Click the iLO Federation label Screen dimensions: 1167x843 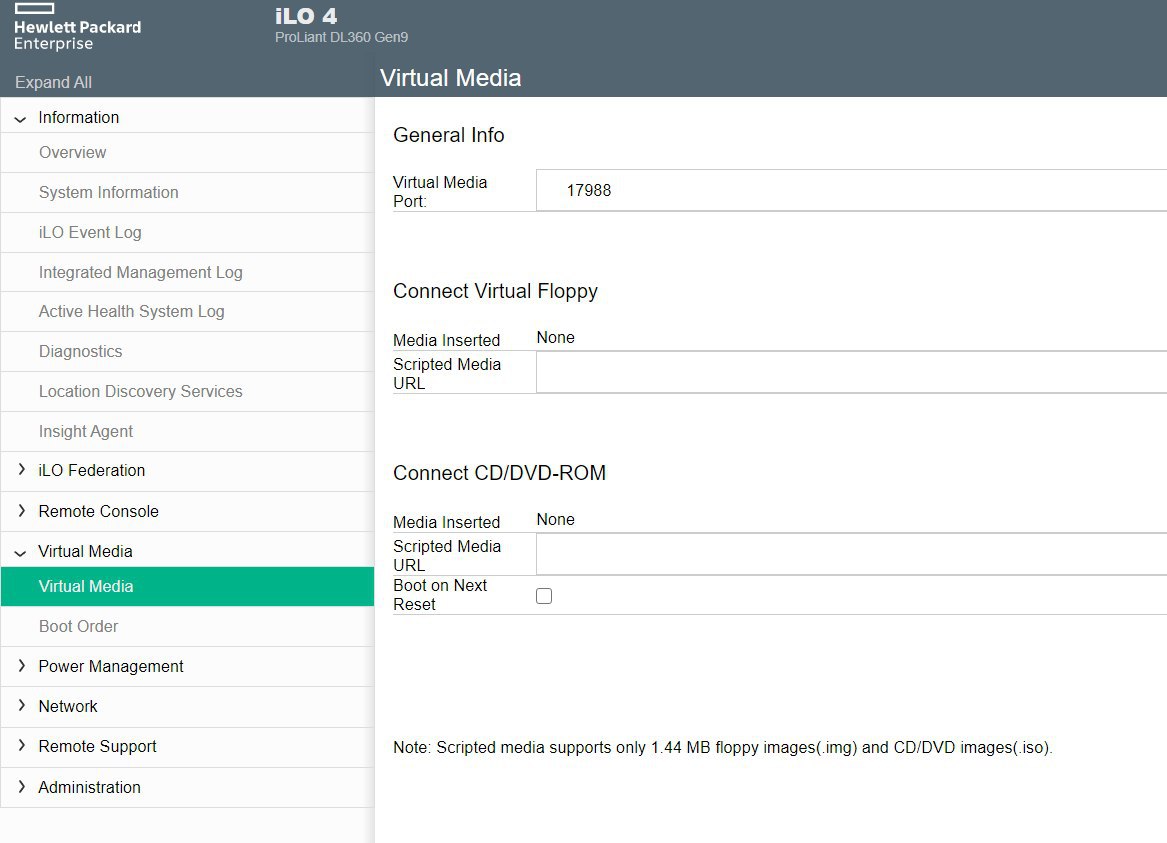(x=92, y=470)
